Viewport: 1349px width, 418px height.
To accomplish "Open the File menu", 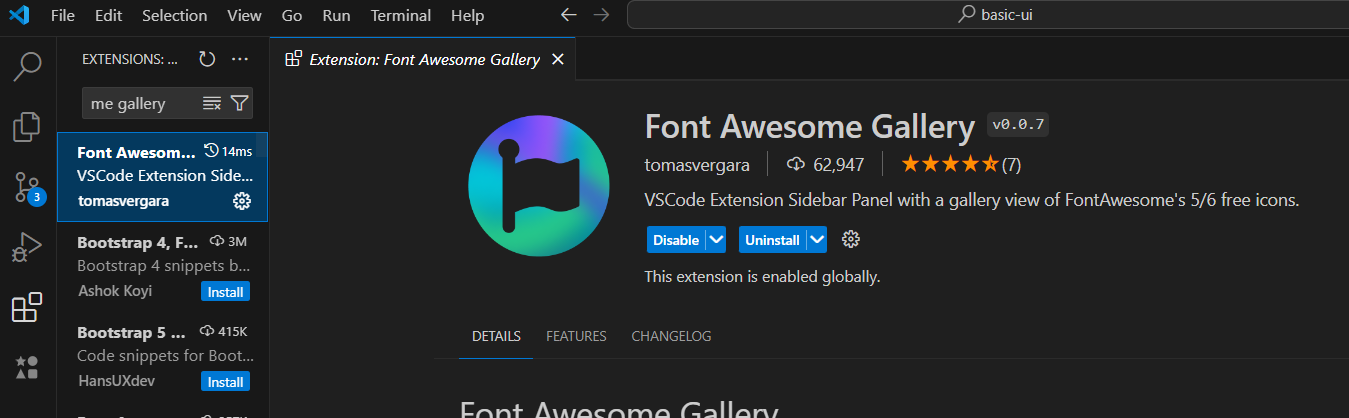I will (x=62, y=15).
